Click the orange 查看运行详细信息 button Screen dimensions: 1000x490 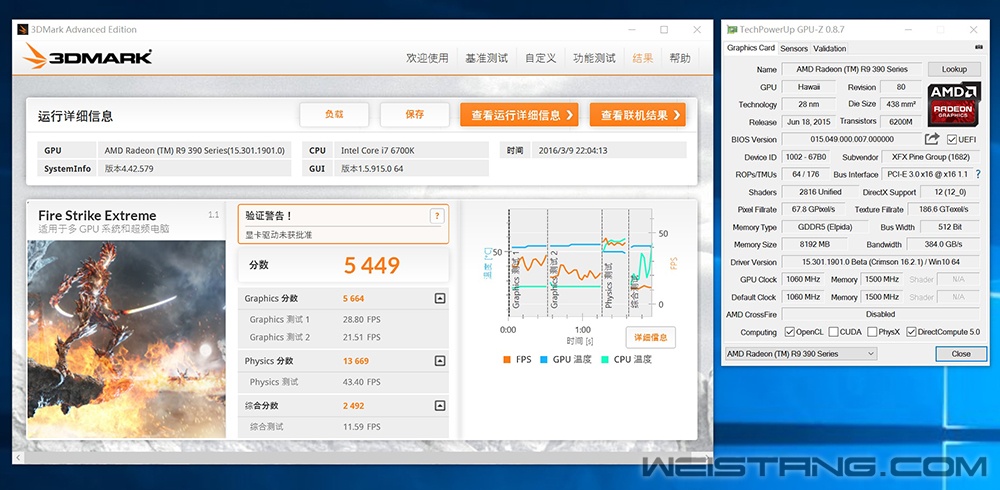point(519,115)
